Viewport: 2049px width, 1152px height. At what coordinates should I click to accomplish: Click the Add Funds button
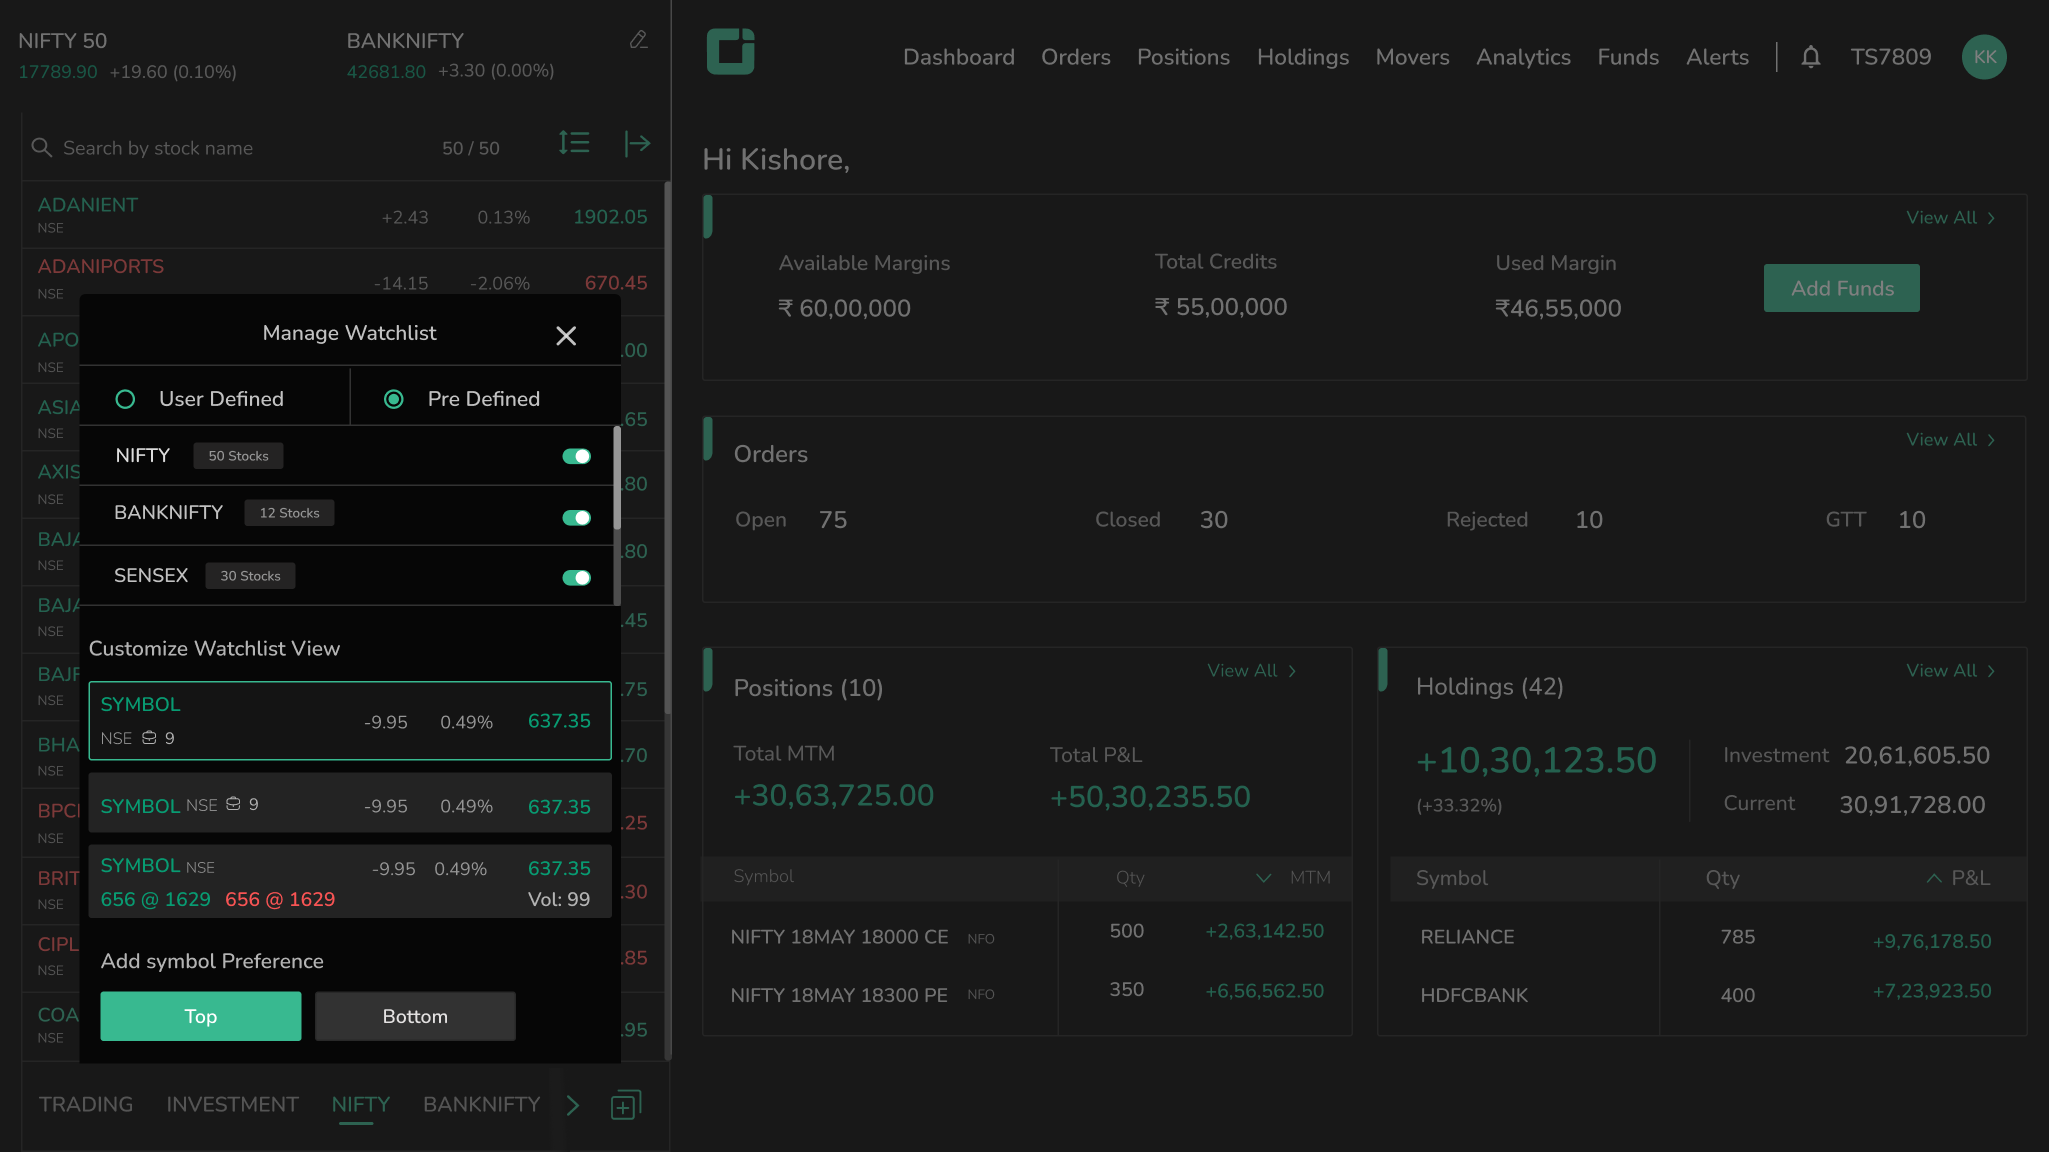click(1841, 288)
